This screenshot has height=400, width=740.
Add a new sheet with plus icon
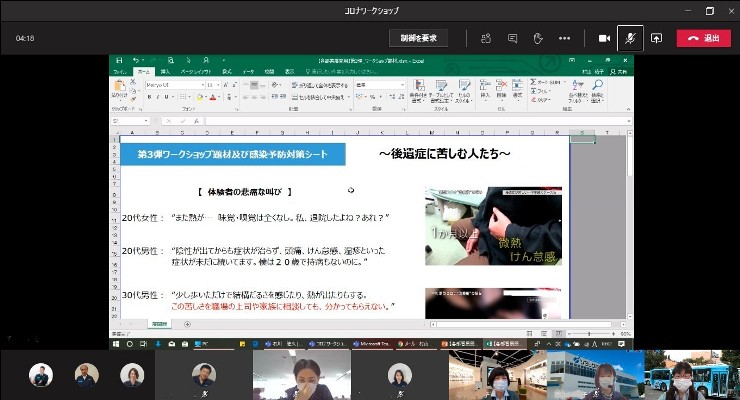(x=187, y=324)
